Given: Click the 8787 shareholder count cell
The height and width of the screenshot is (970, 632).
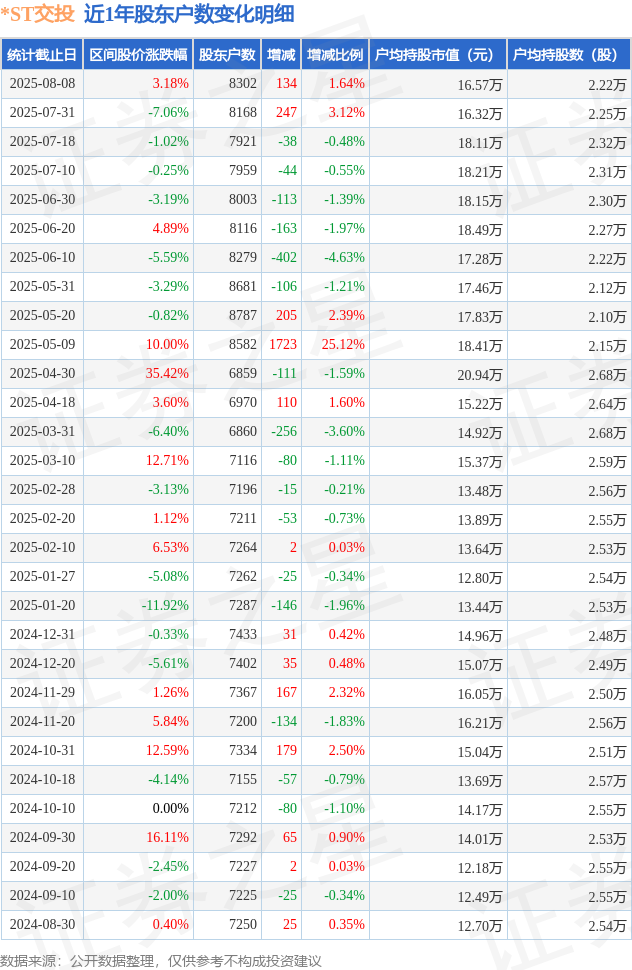Looking at the screenshot, I should (242, 316).
